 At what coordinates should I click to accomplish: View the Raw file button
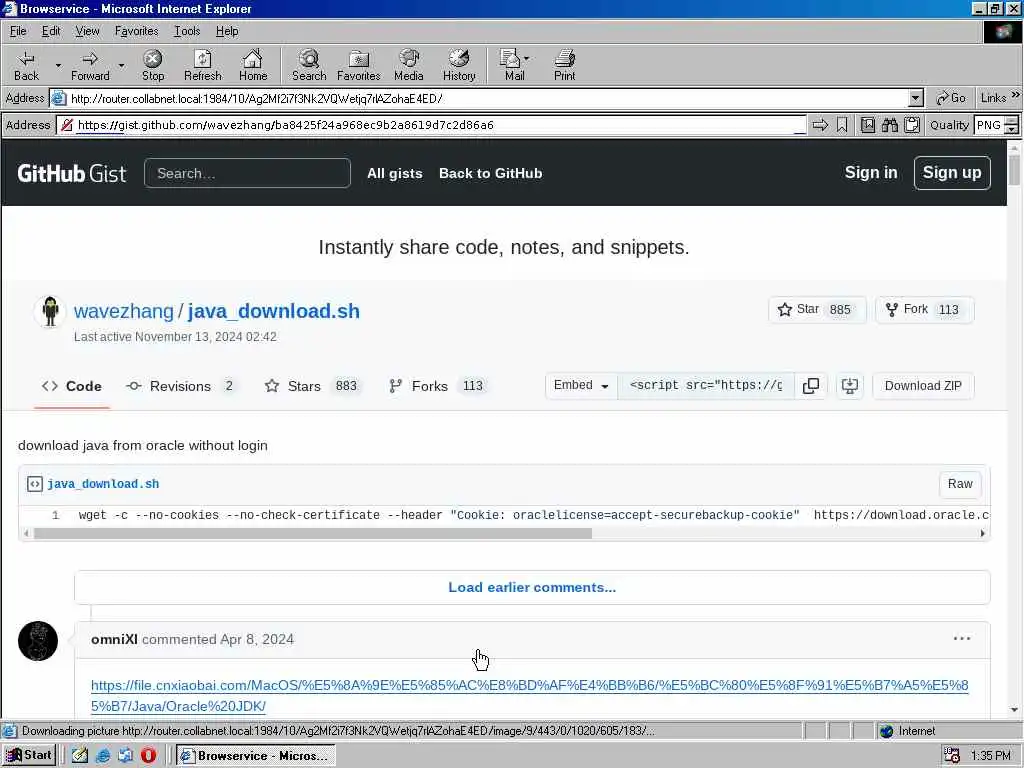[x=960, y=484]
